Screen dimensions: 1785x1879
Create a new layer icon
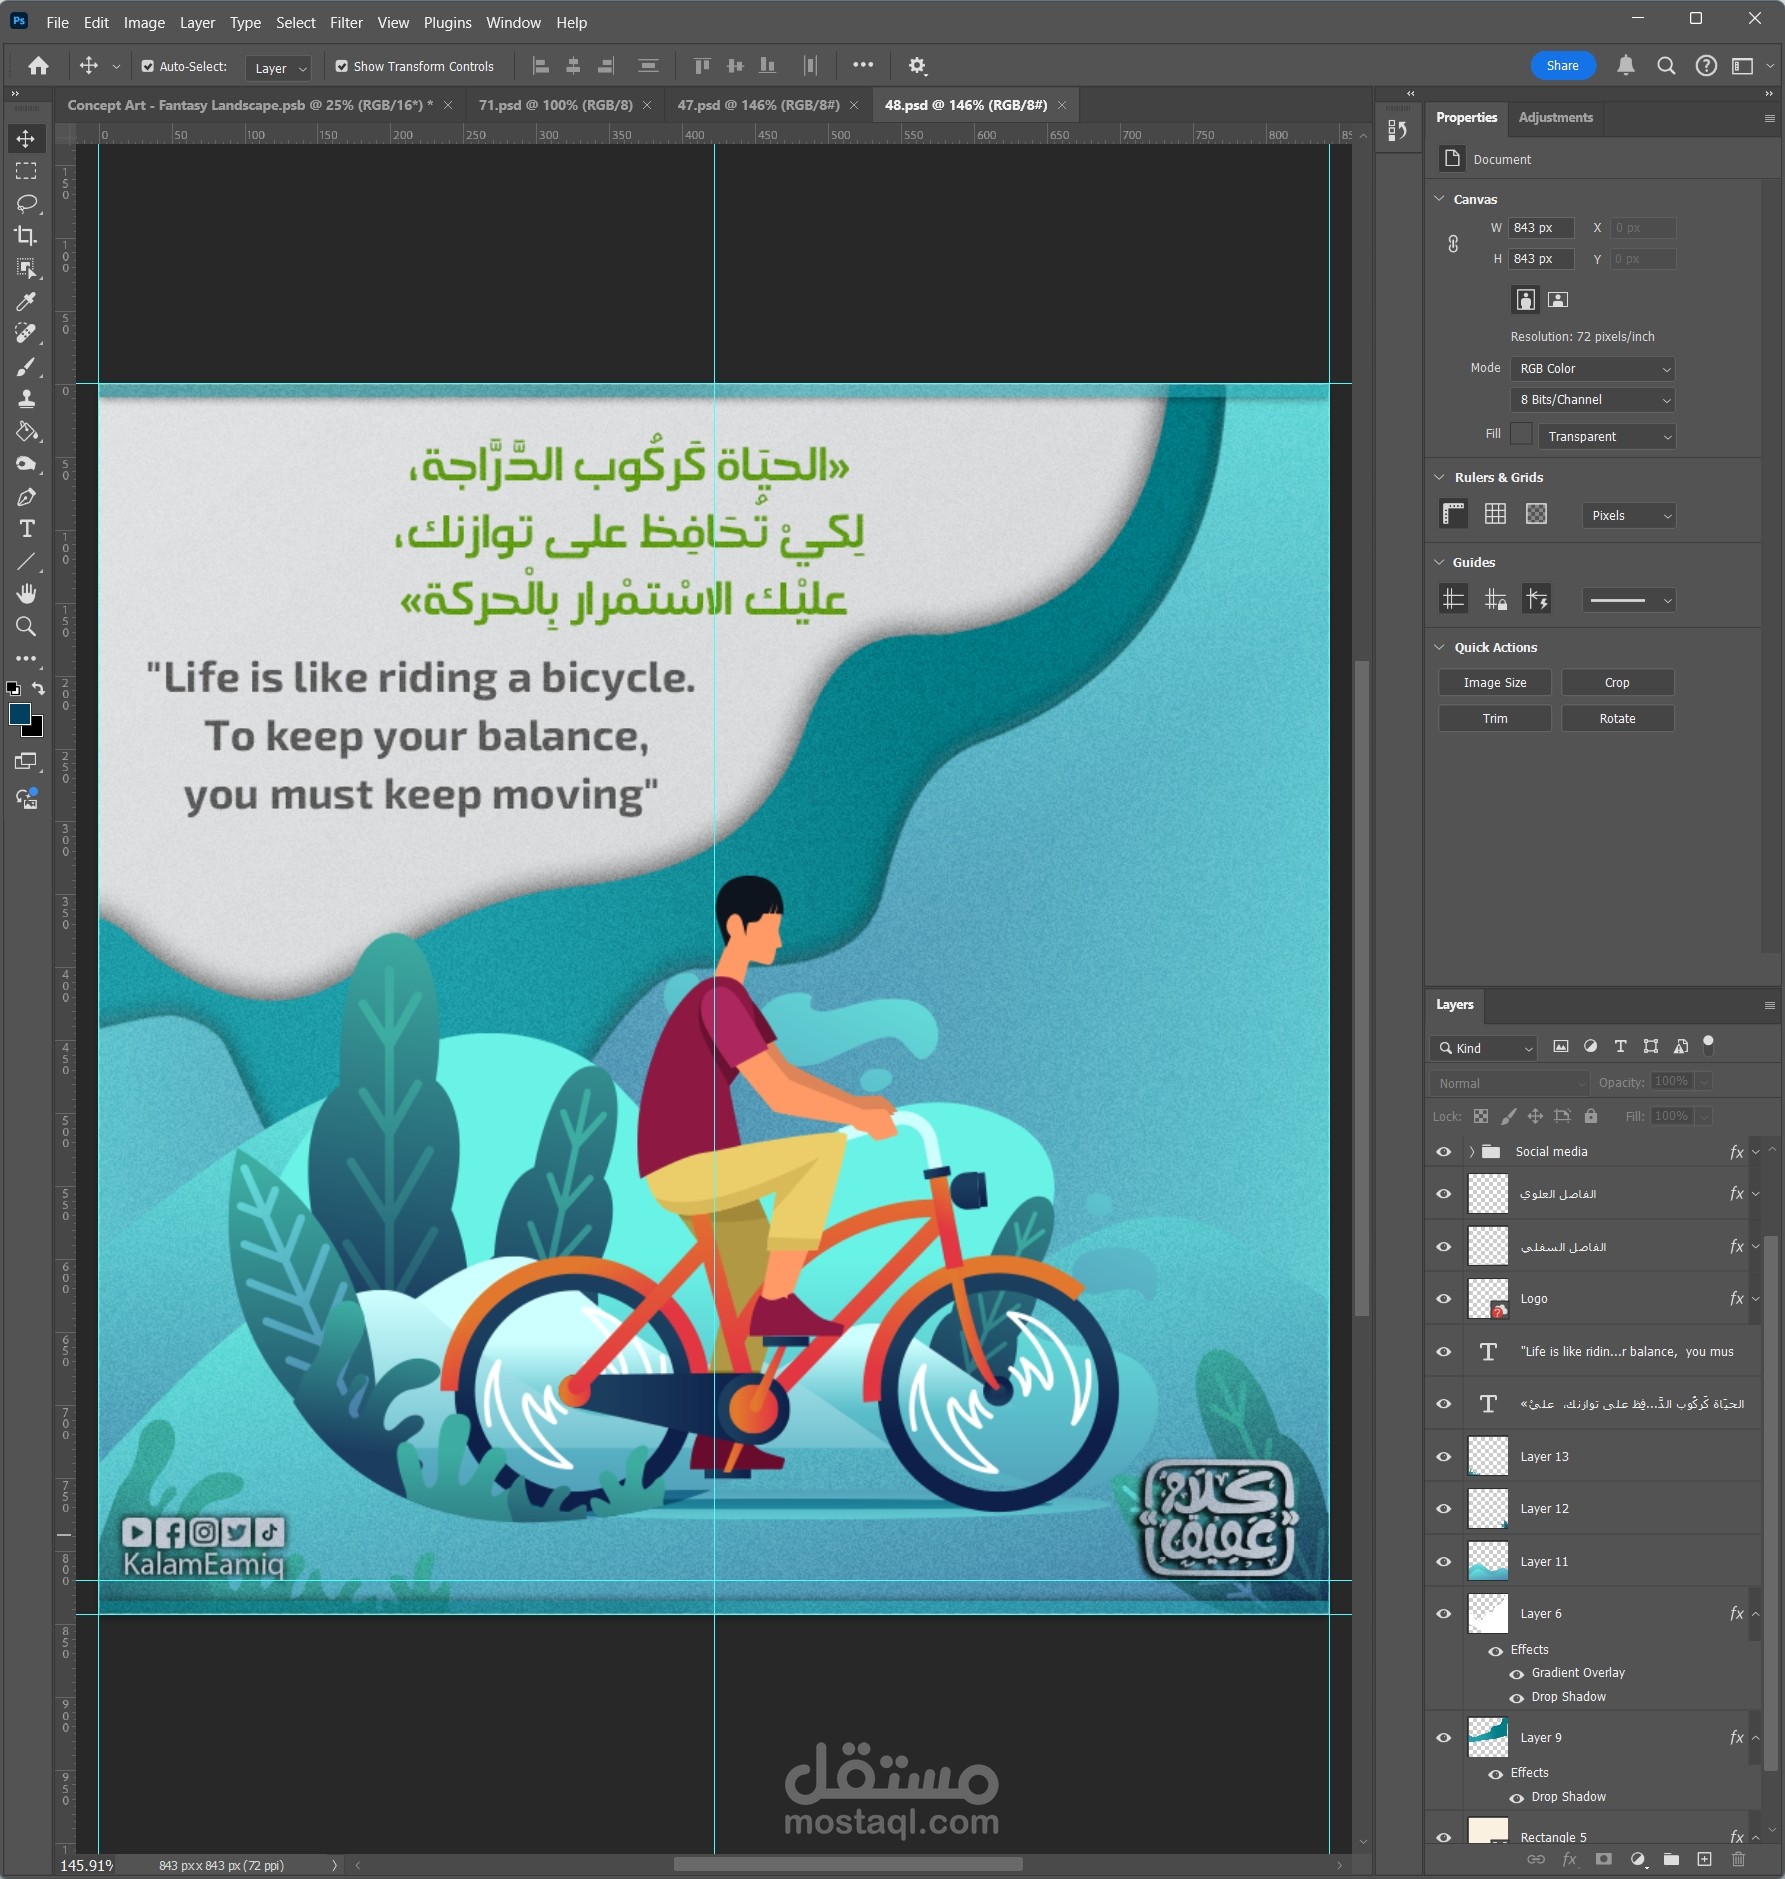(1704, 1859)
